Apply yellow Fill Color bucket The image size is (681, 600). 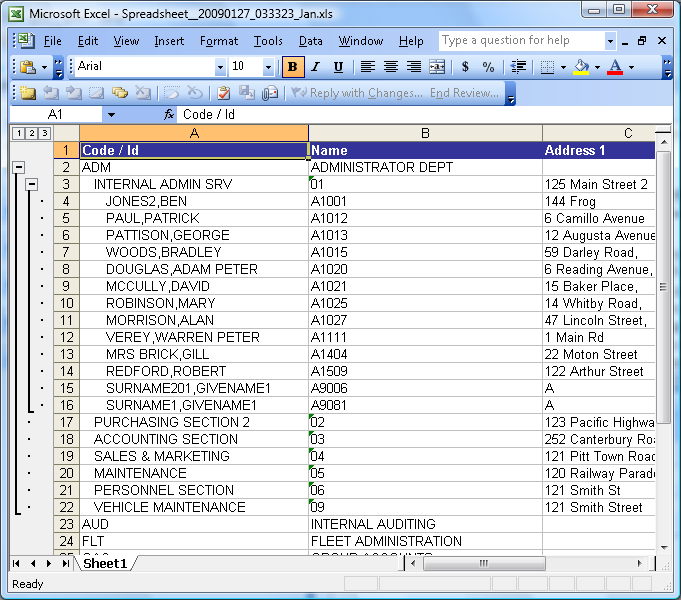pyautogui.click(x=582, y=67)
